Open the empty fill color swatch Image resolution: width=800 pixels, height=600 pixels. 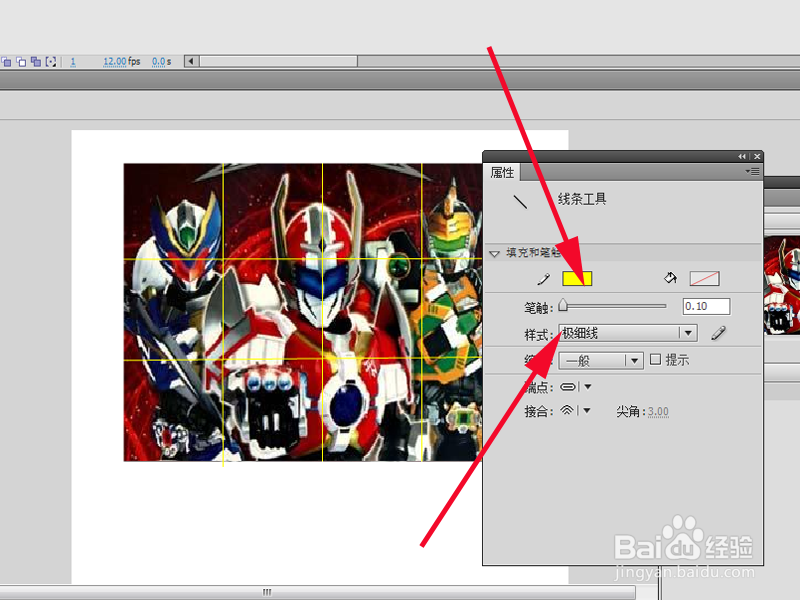click(705, 279)
